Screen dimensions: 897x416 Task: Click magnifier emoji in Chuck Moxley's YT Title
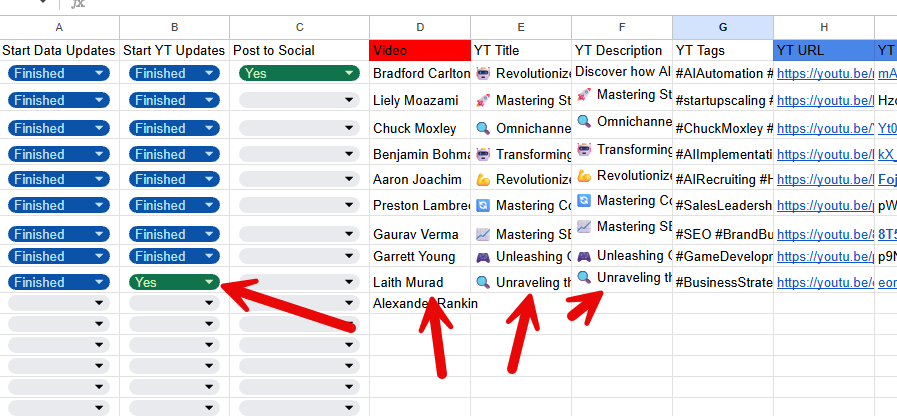point(483,128)
